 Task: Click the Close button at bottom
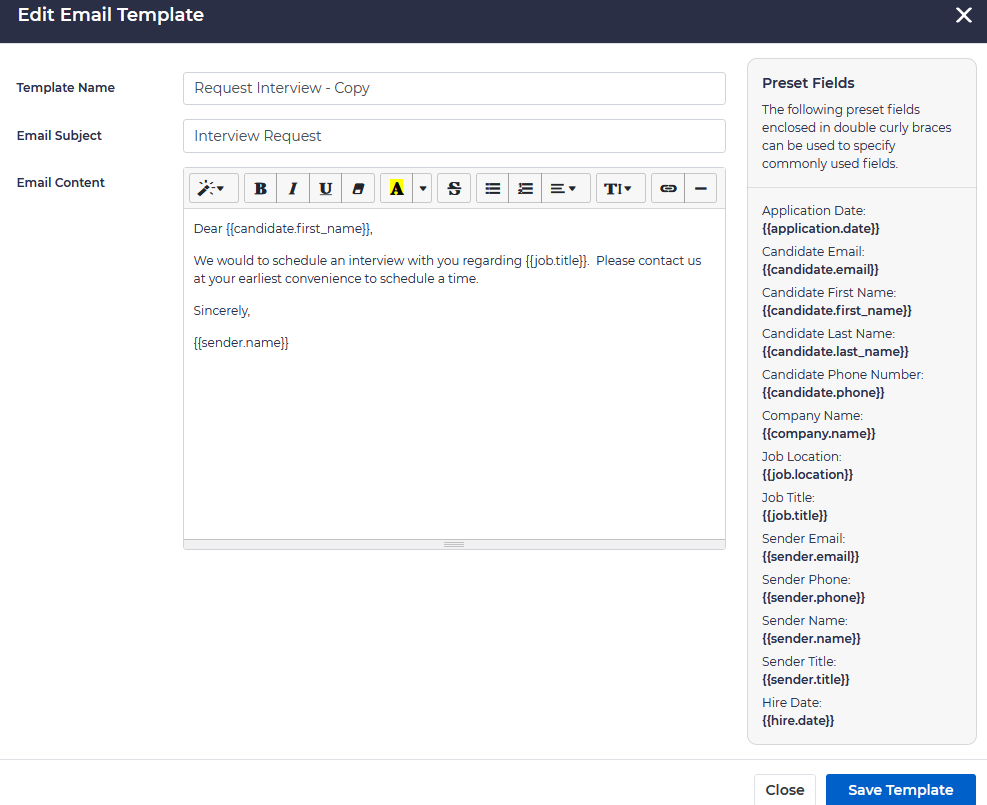tap(784, 790)
